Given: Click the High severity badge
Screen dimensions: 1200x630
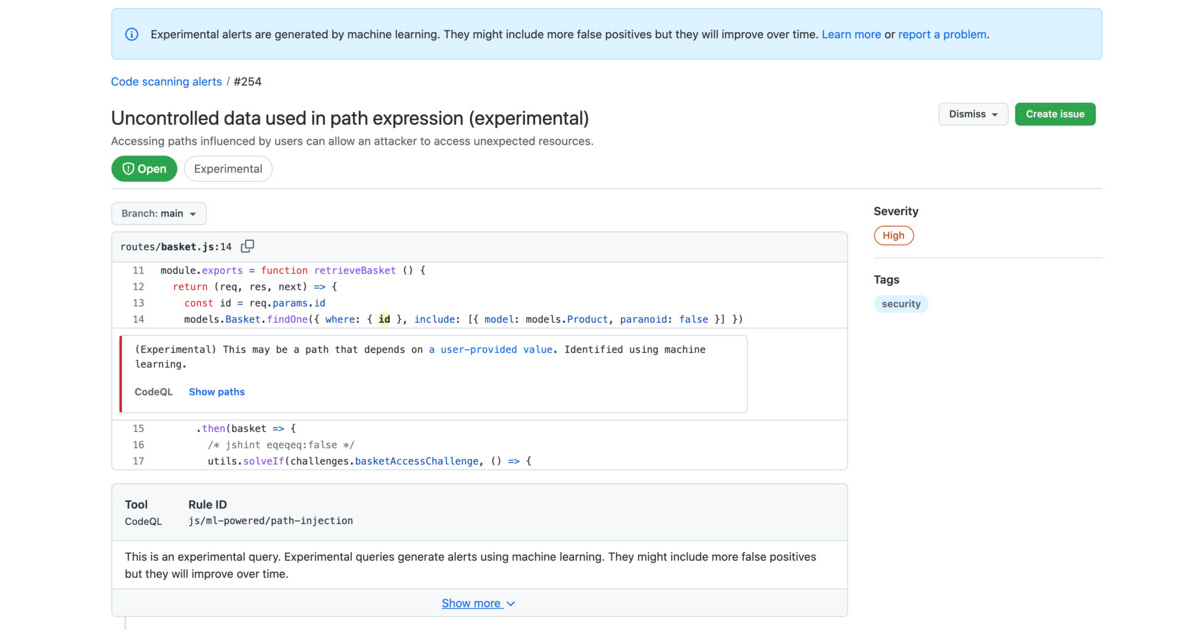Looking at the screenshot, I should 893,235.
